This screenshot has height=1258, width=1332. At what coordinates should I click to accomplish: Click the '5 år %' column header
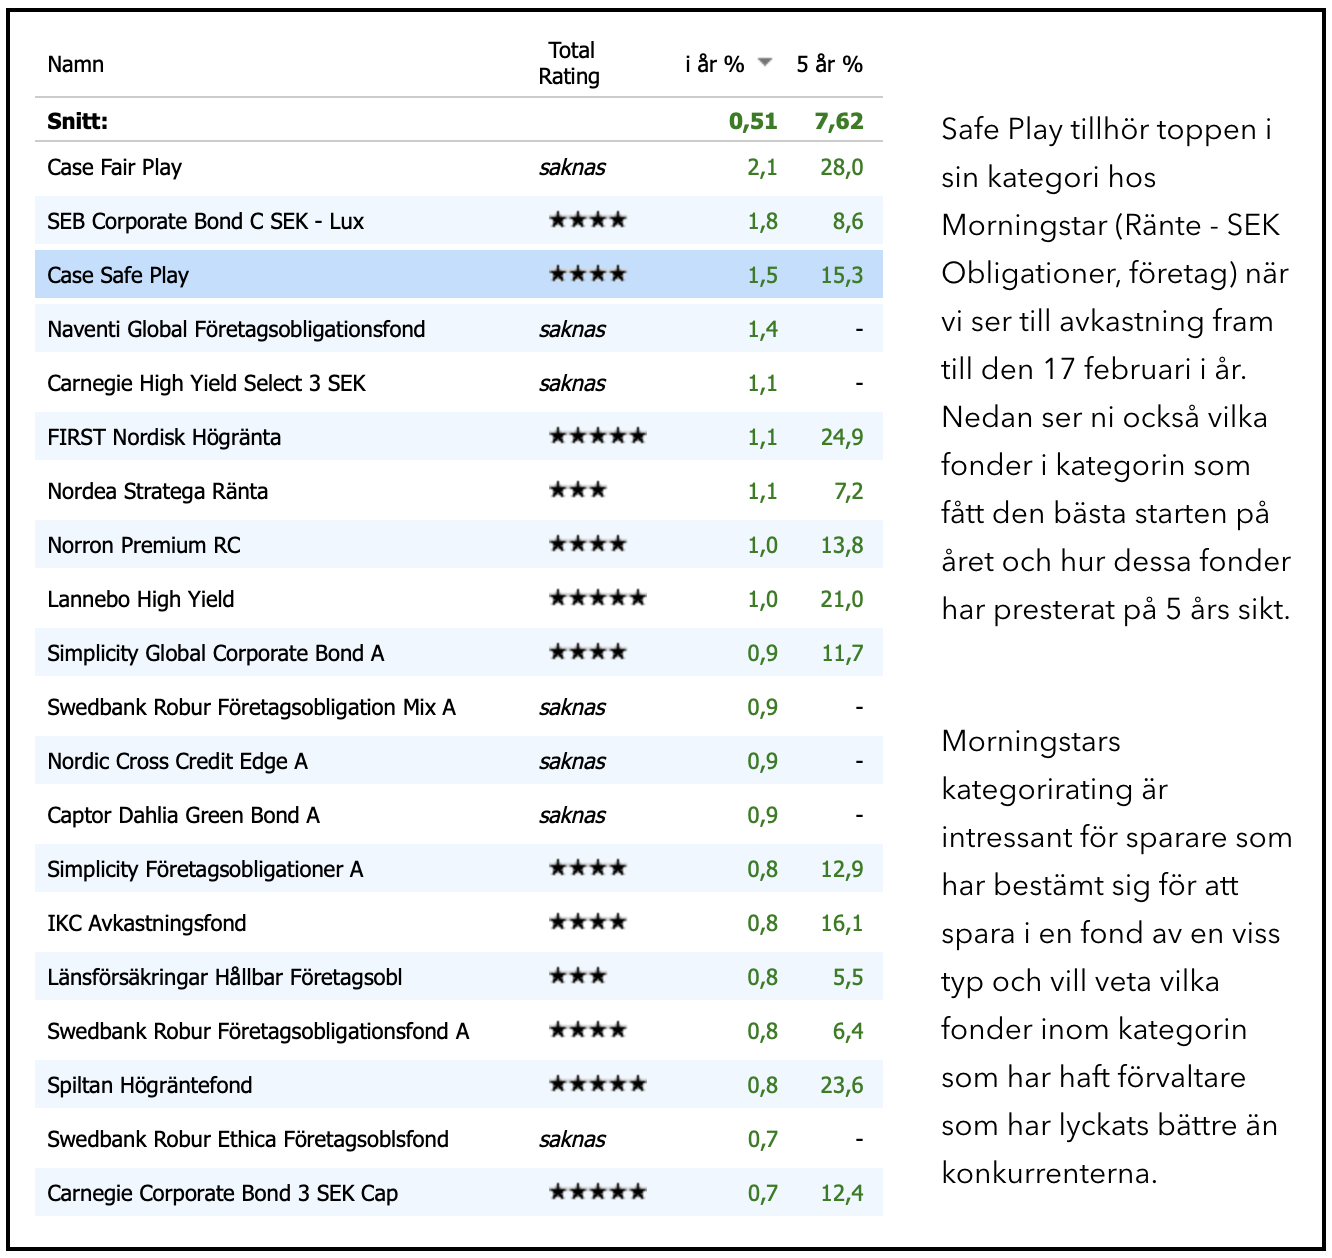(x=829, y=64)
